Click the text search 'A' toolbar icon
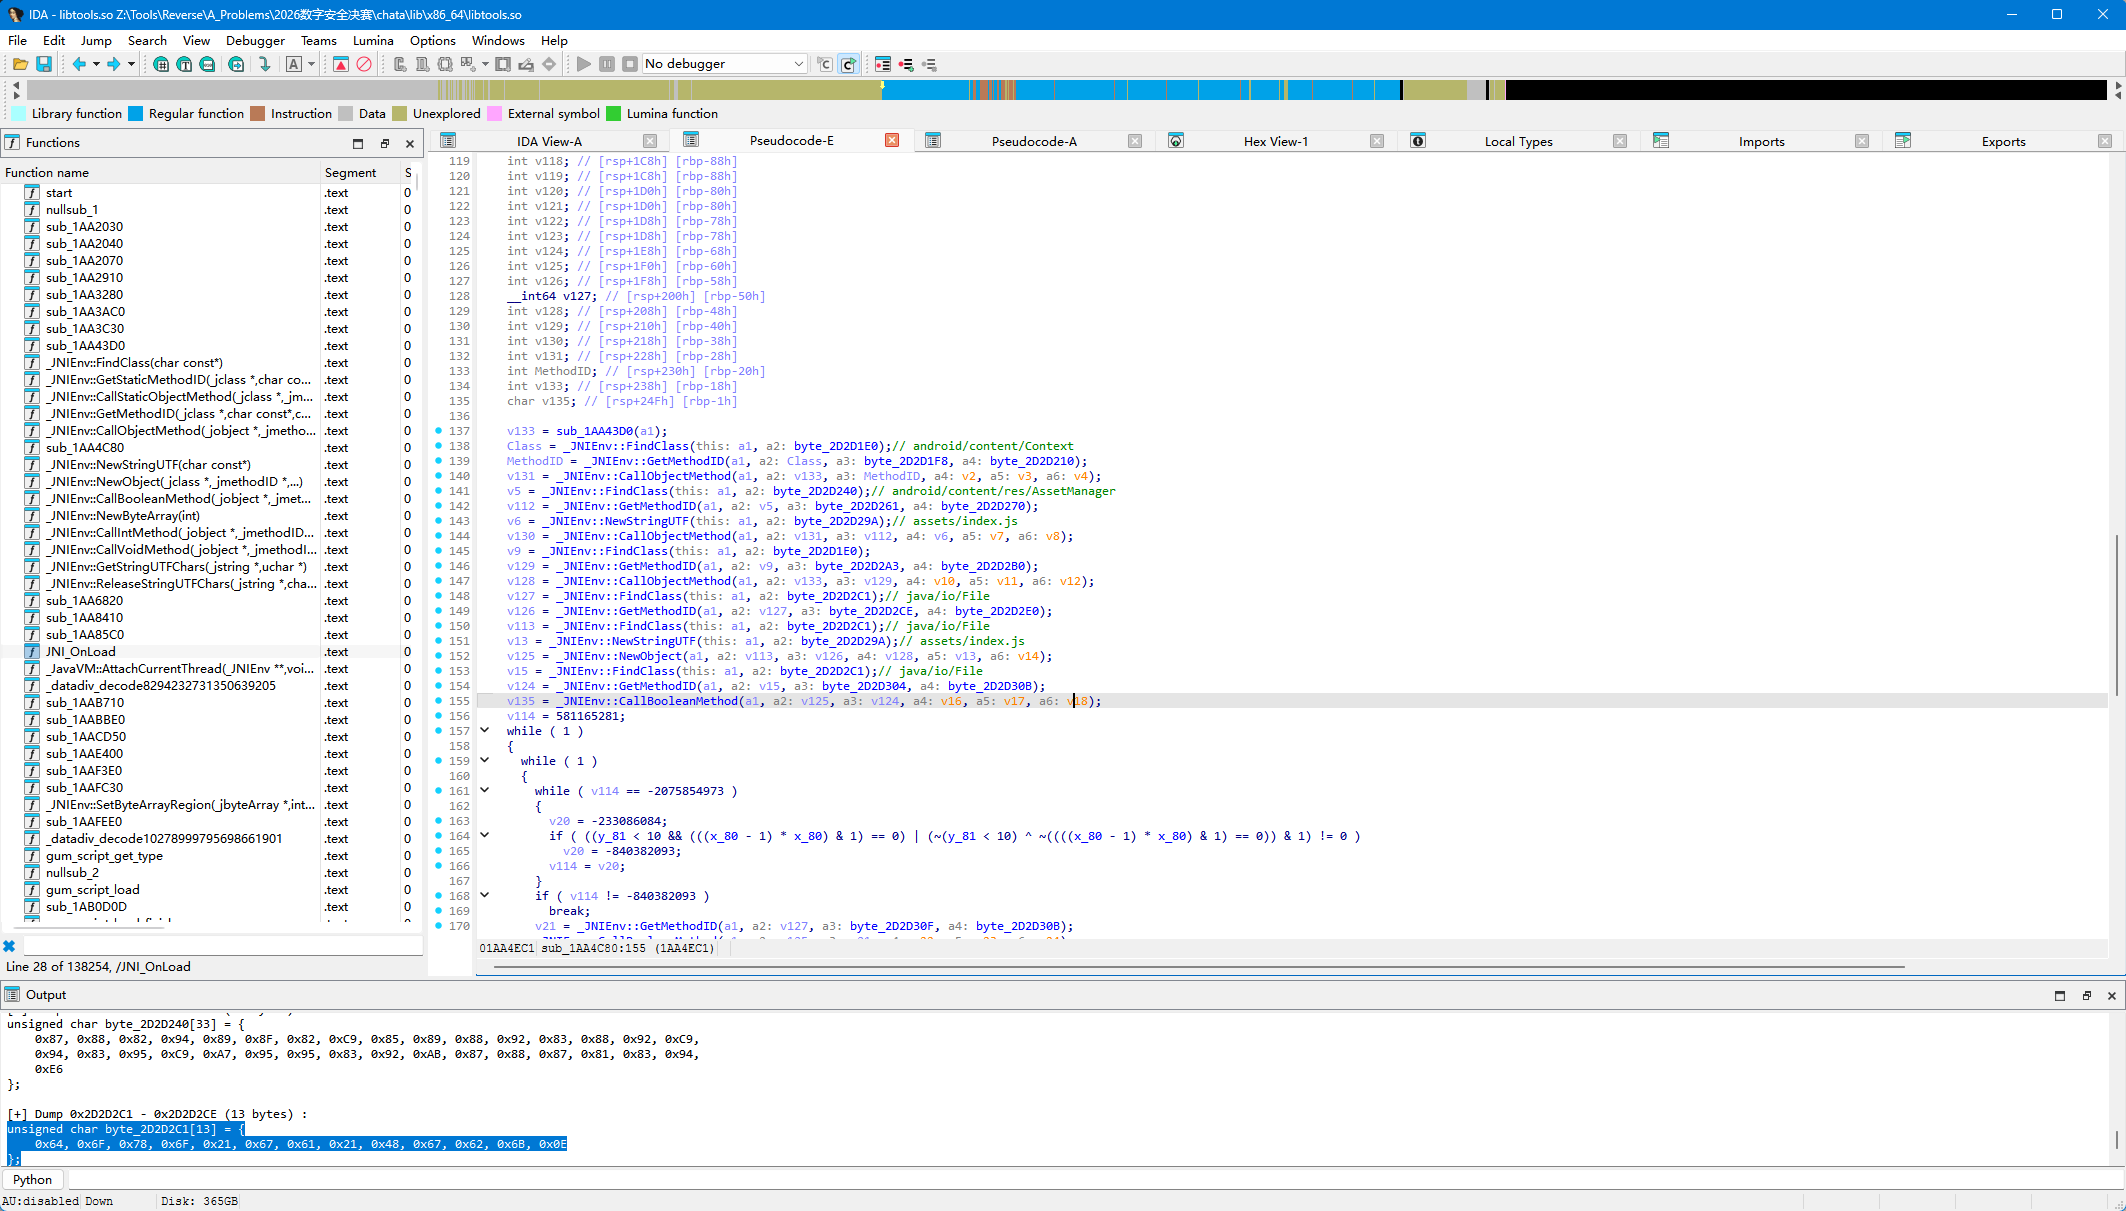 pos(294,64)
